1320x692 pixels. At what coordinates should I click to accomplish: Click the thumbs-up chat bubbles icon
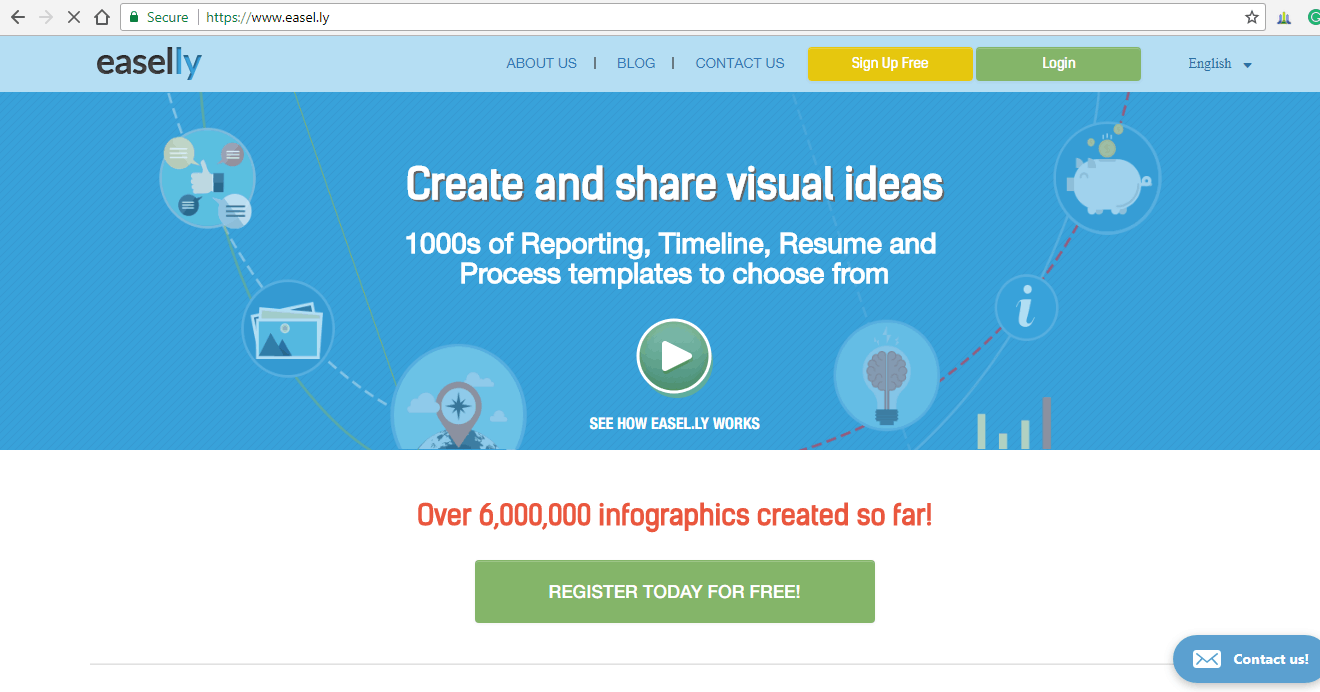click(x=207, y=179)
